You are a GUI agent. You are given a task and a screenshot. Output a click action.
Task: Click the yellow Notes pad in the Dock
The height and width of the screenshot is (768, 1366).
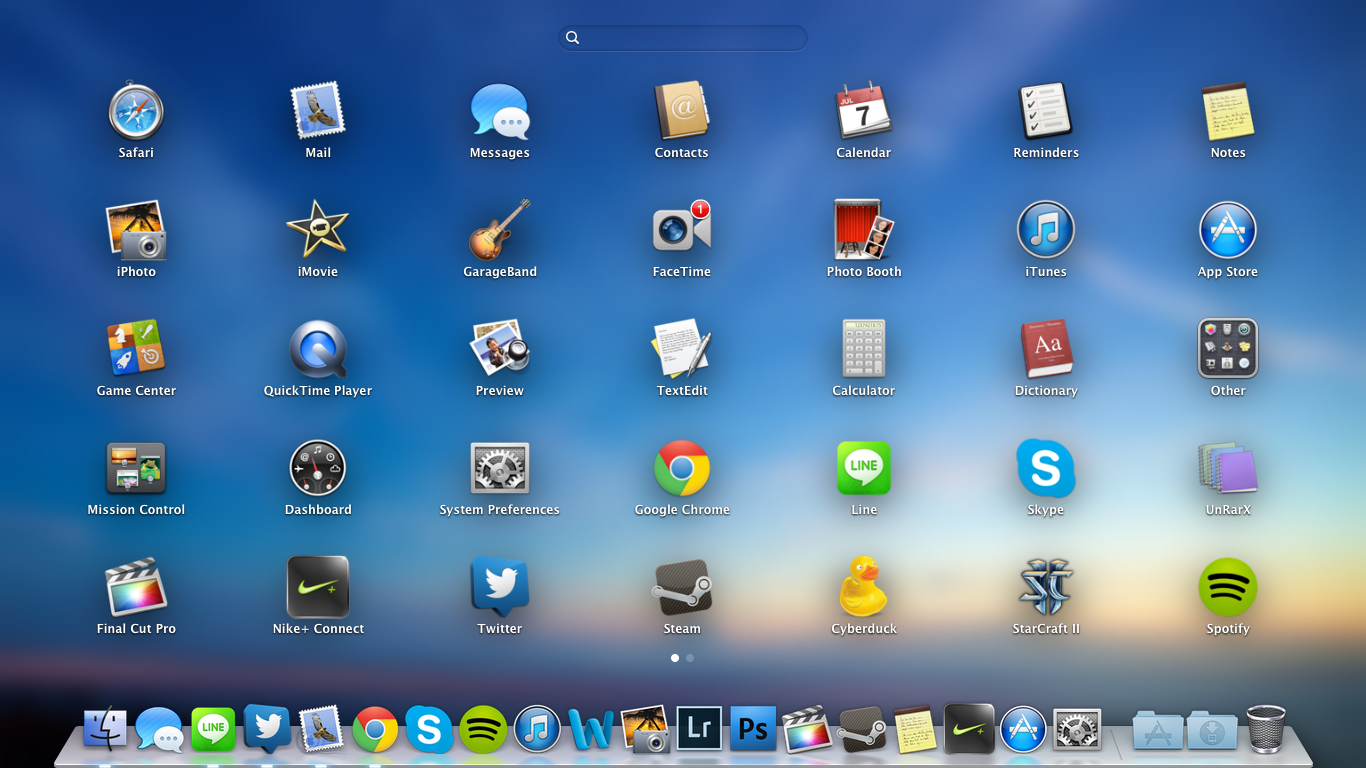point(915,729)
